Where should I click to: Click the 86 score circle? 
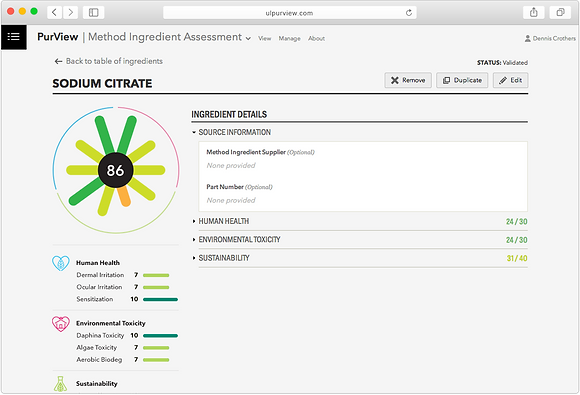115,171
